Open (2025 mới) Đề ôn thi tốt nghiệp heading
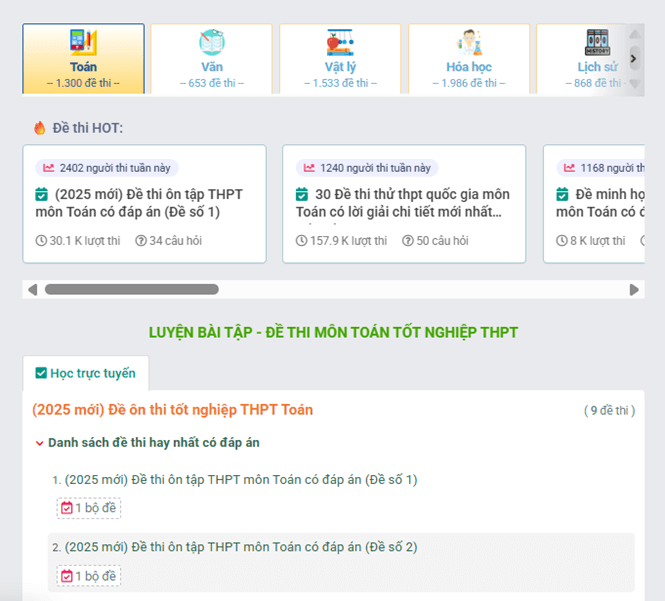This screenshot has width=665, height=601. click(x=172, y=410)
